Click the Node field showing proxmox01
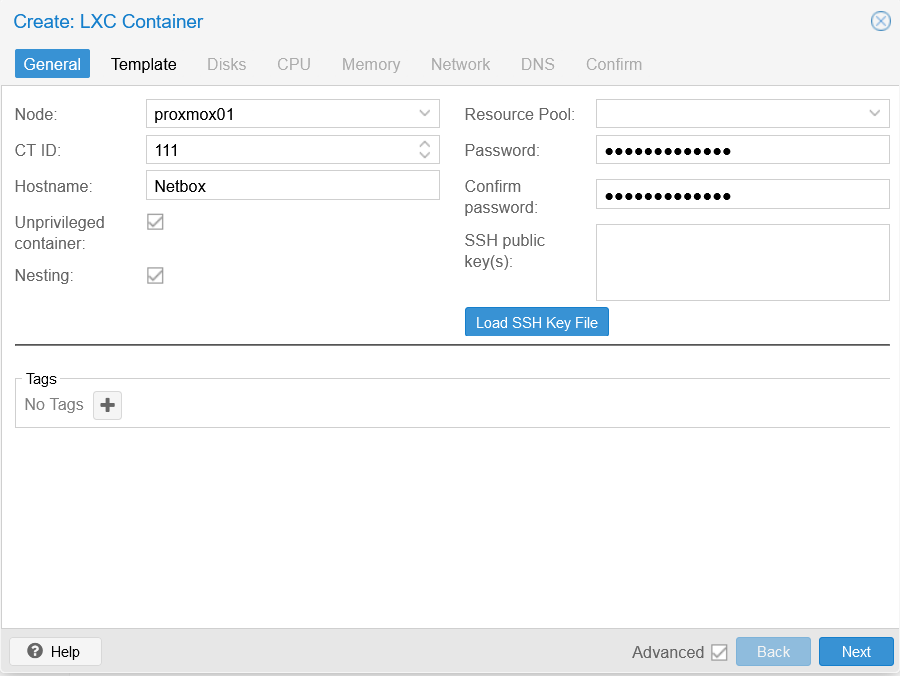 293,114
